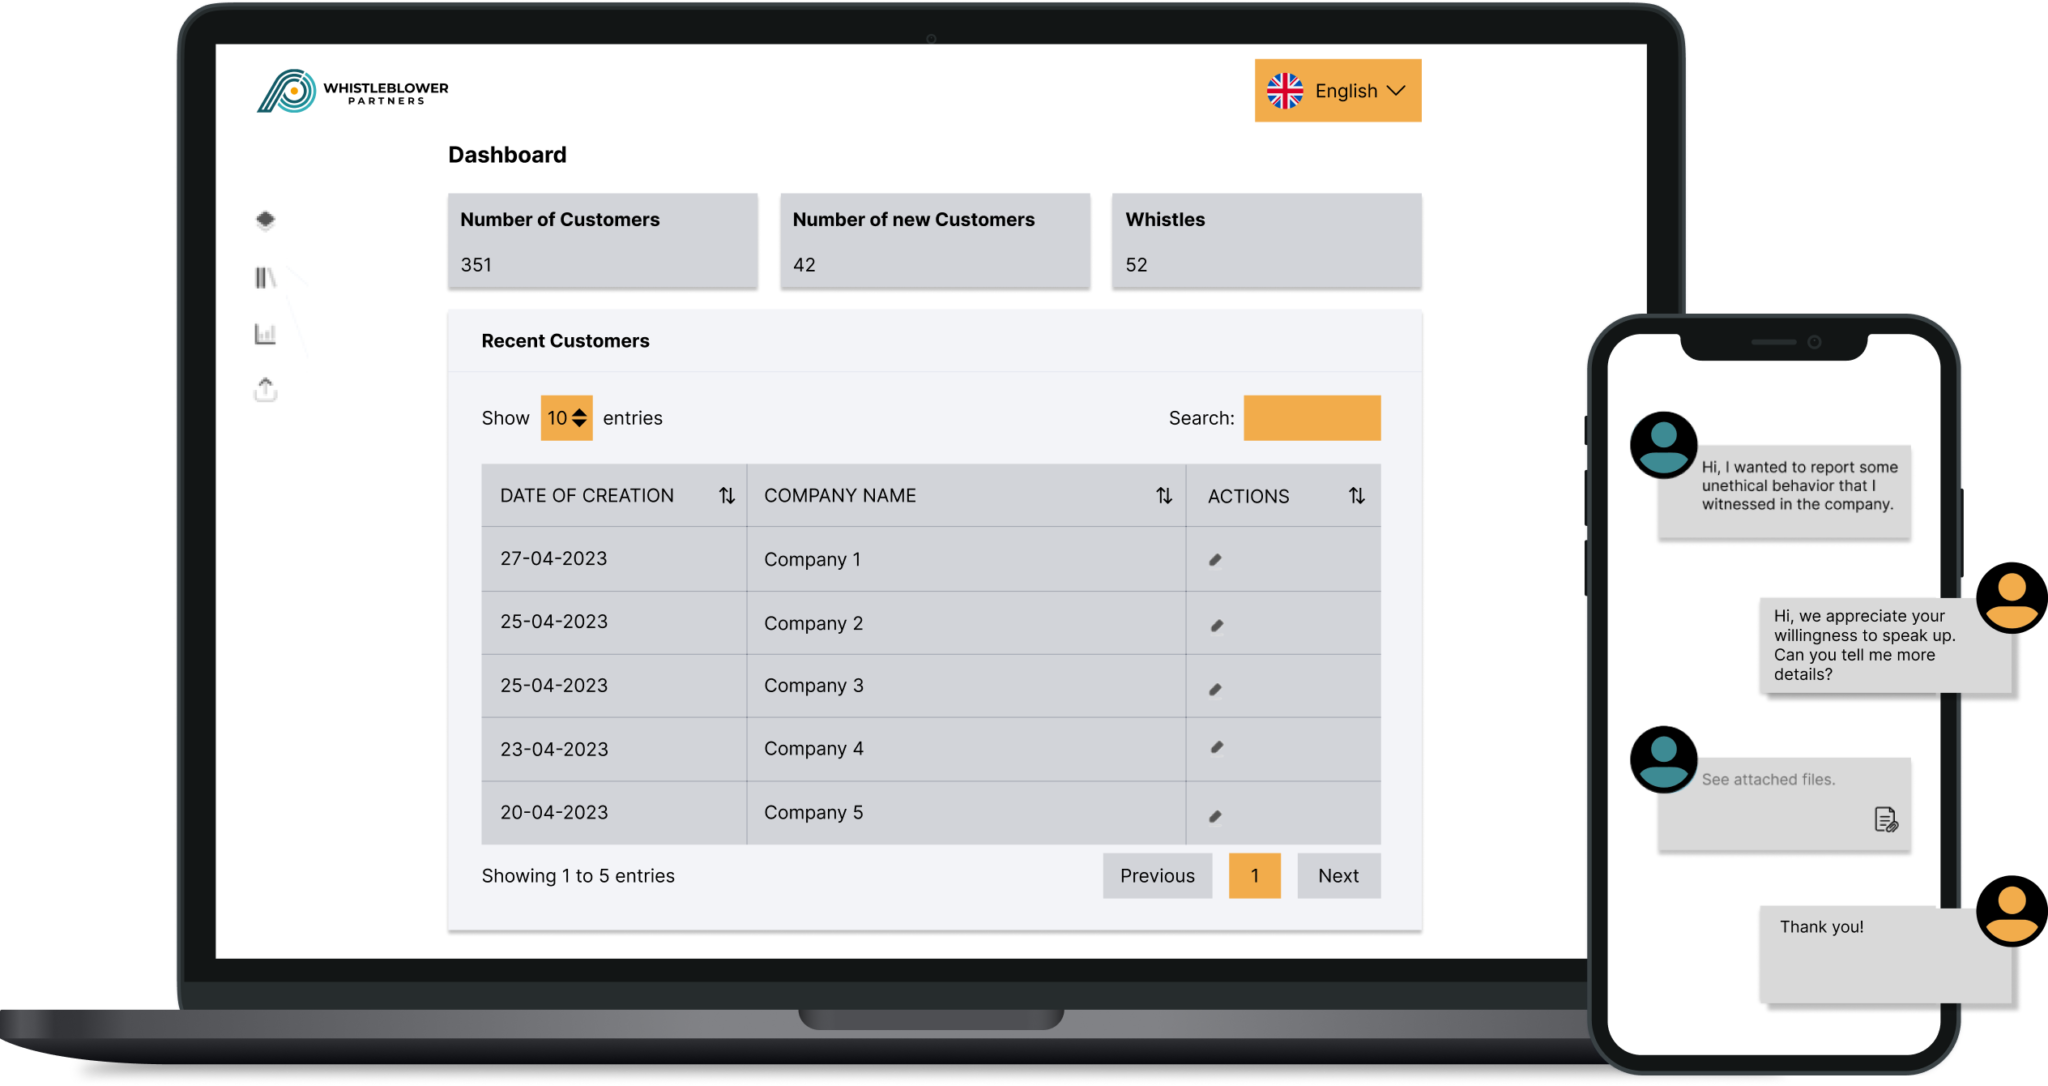Open the layers icon in the sidebar
Image resolution: width=2048 pixels, height=1086 pixels.
[x=265, y=220]
